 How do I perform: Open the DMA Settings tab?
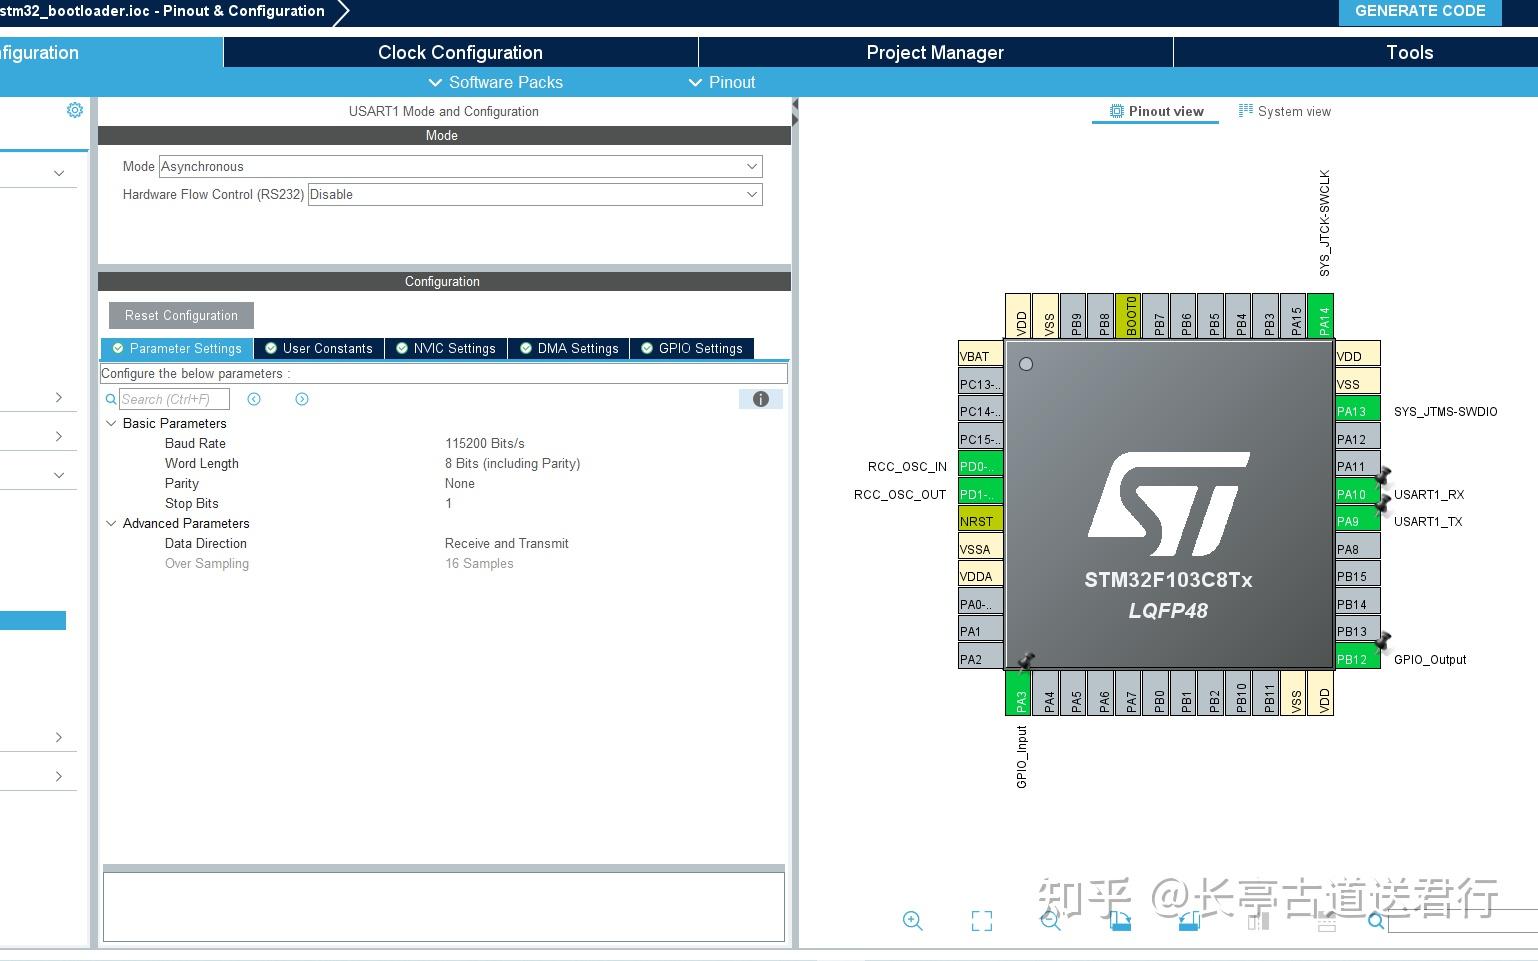tap(569, 348)
